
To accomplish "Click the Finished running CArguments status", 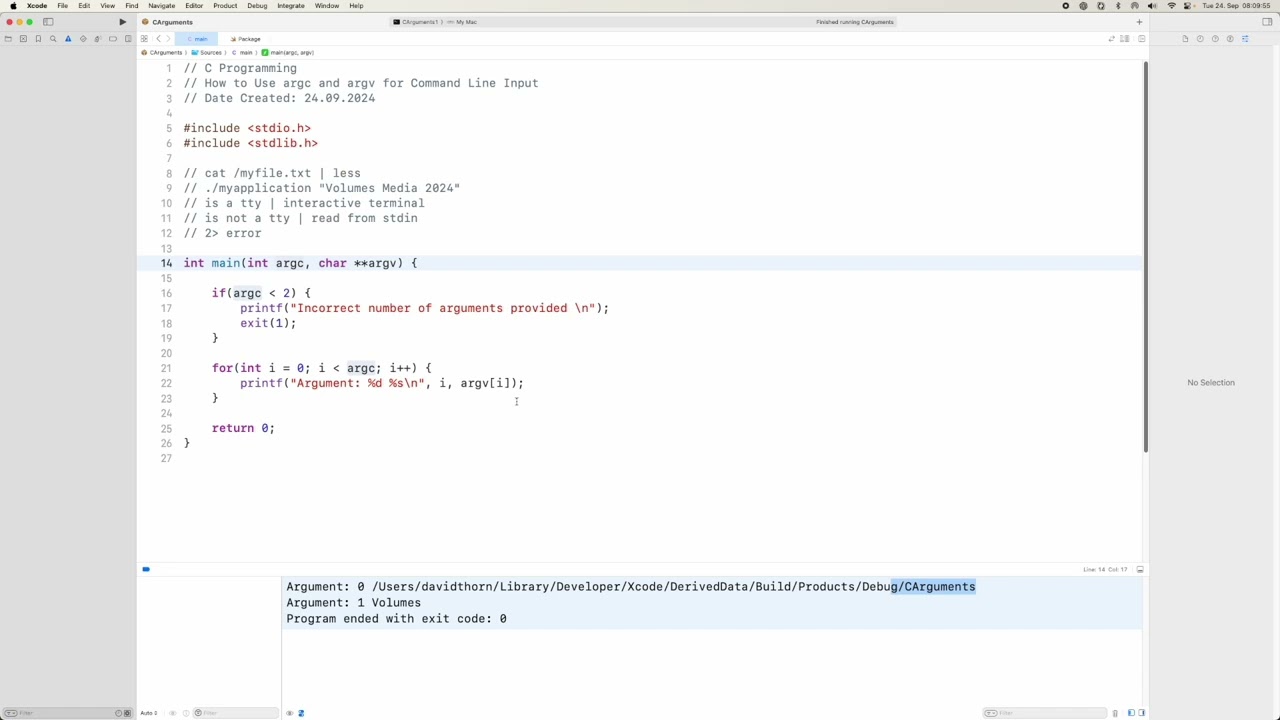I will coord(855,22).
